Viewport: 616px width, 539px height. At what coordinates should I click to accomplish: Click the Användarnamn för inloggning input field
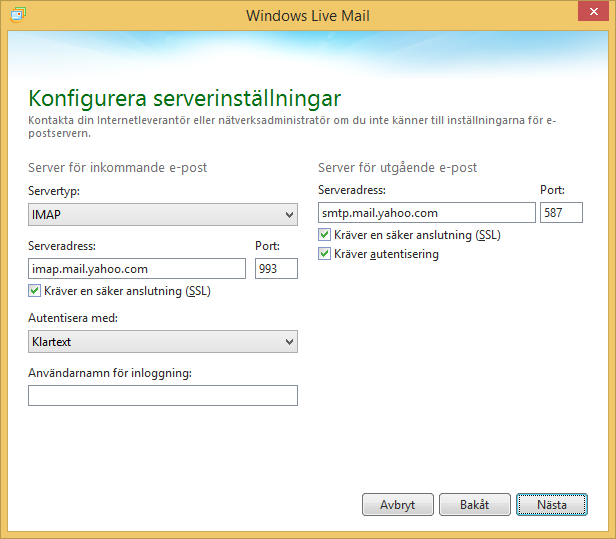coord(163,395)
